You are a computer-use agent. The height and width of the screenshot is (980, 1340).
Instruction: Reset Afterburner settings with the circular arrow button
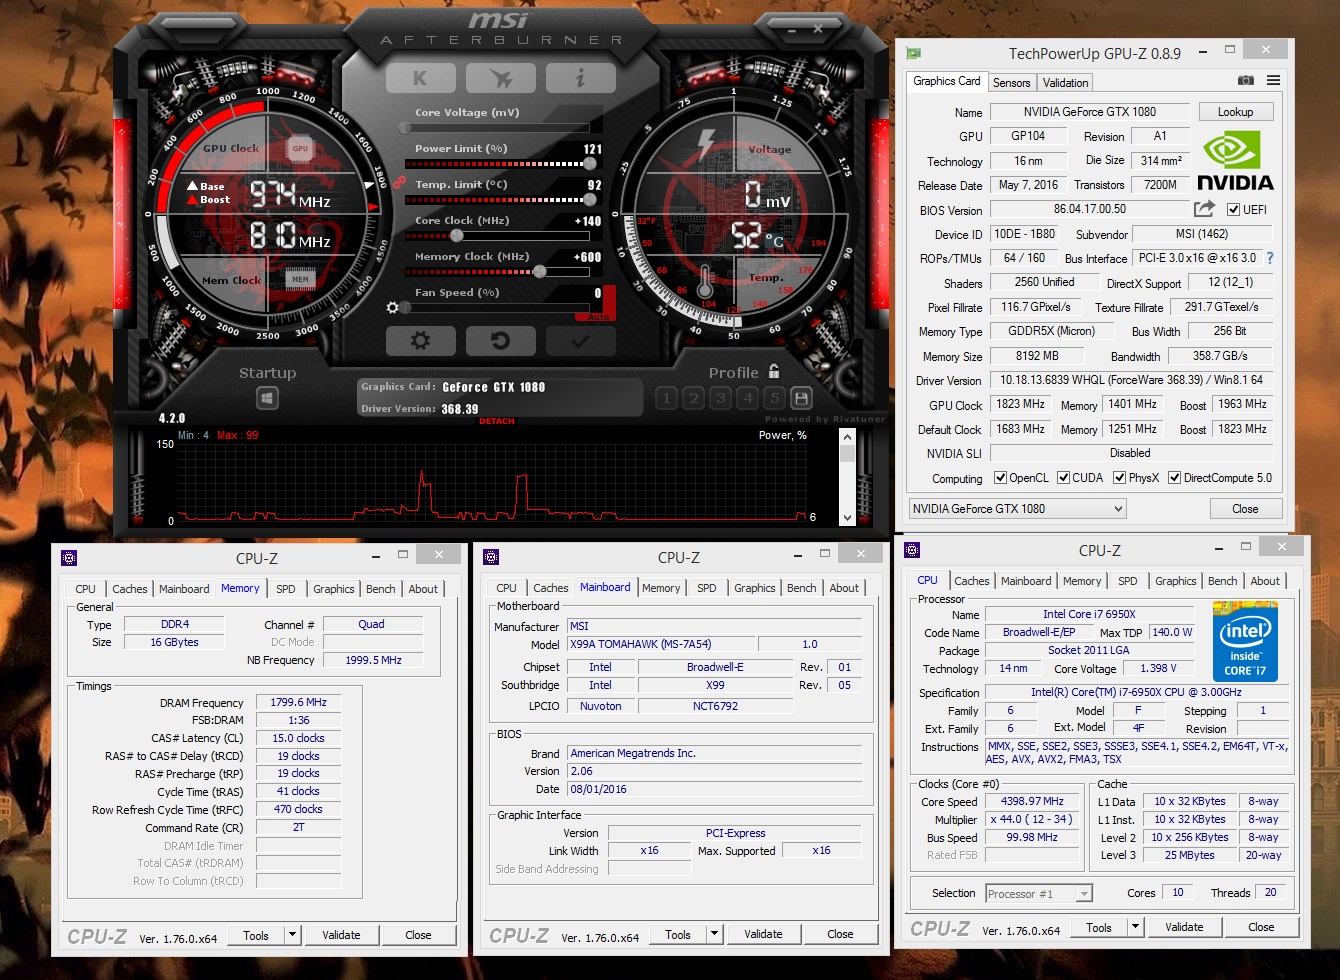tap(501, 341)
